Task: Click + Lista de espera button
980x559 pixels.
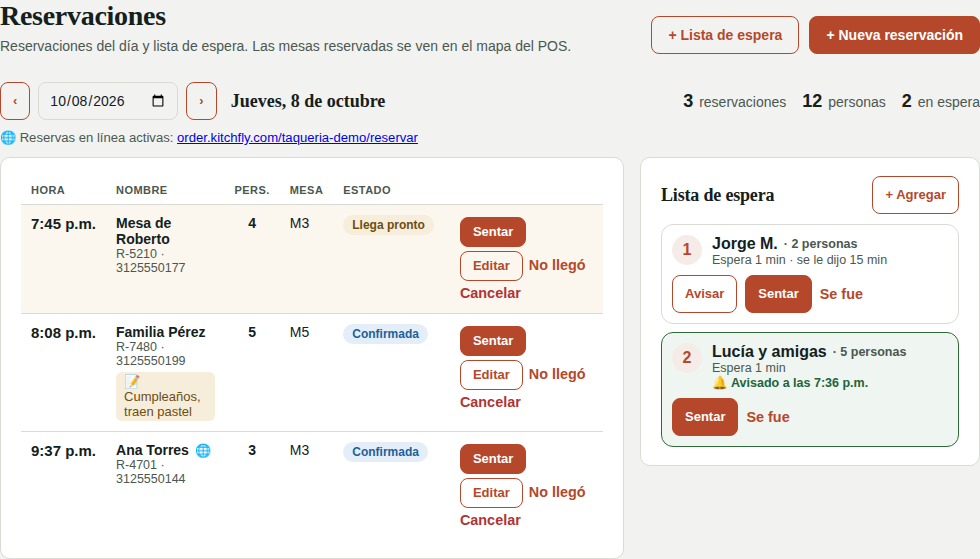Action: pos(725,35)
